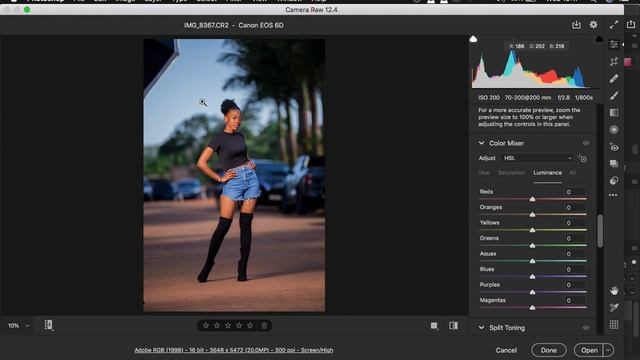Click the Reds value input field

point(575,192)
